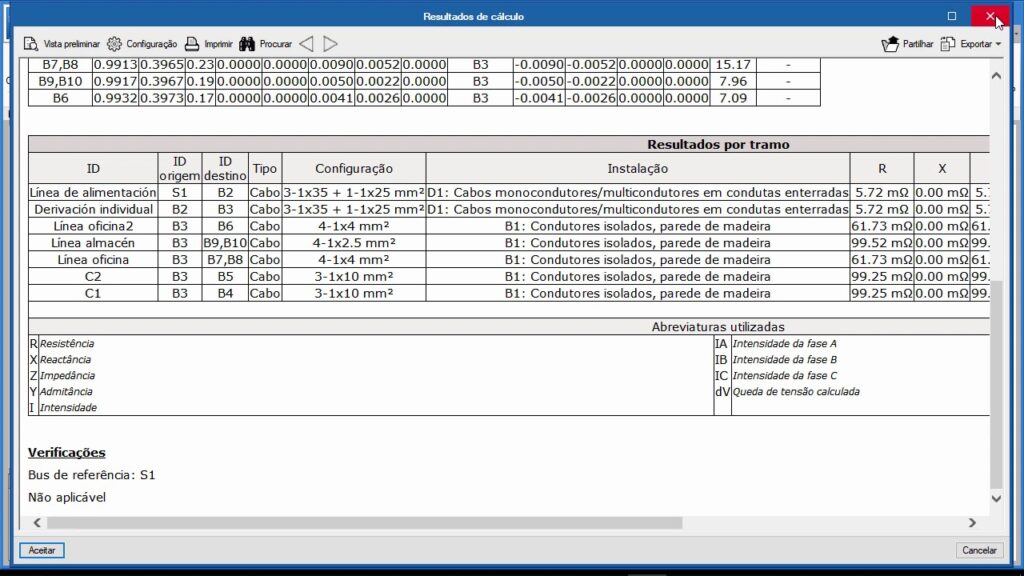1024x576 pixels.
Task: Click the Verificações heading text
Action: click(x=66, y=453)
